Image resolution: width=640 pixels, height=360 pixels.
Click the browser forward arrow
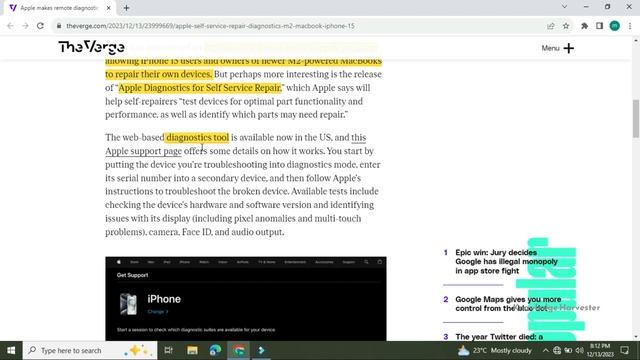(x=25, y=26)
